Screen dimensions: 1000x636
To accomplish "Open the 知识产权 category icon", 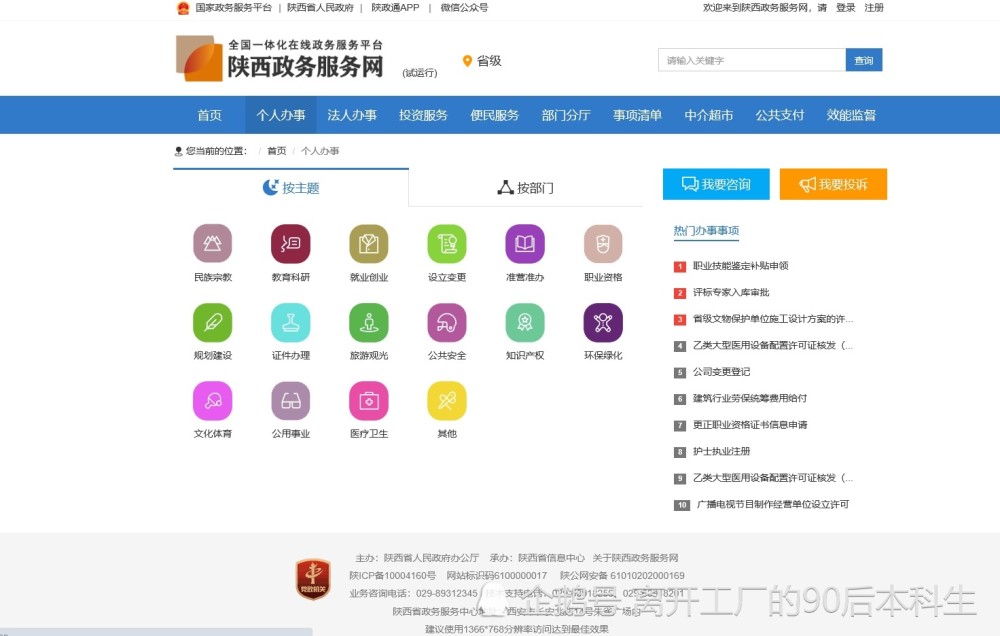I will point(525,322).
